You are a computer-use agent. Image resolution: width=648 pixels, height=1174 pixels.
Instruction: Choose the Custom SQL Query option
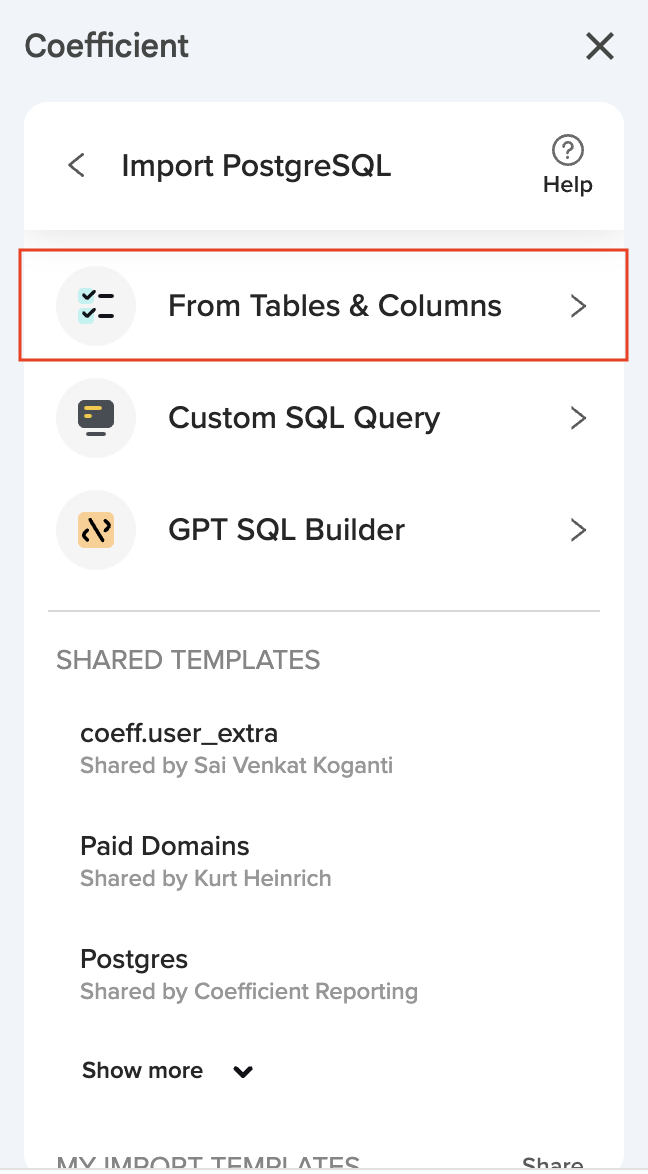(304, 418)
